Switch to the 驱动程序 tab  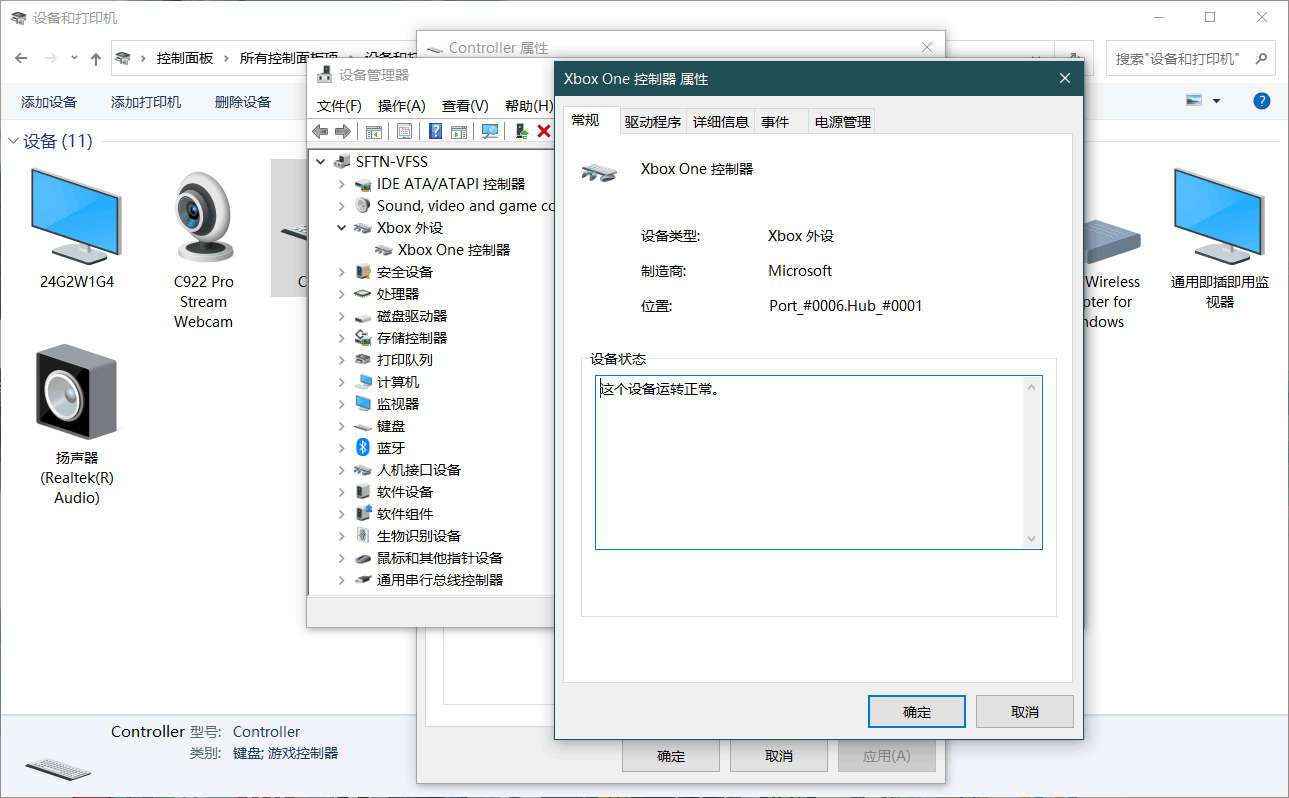pos(653,122)
